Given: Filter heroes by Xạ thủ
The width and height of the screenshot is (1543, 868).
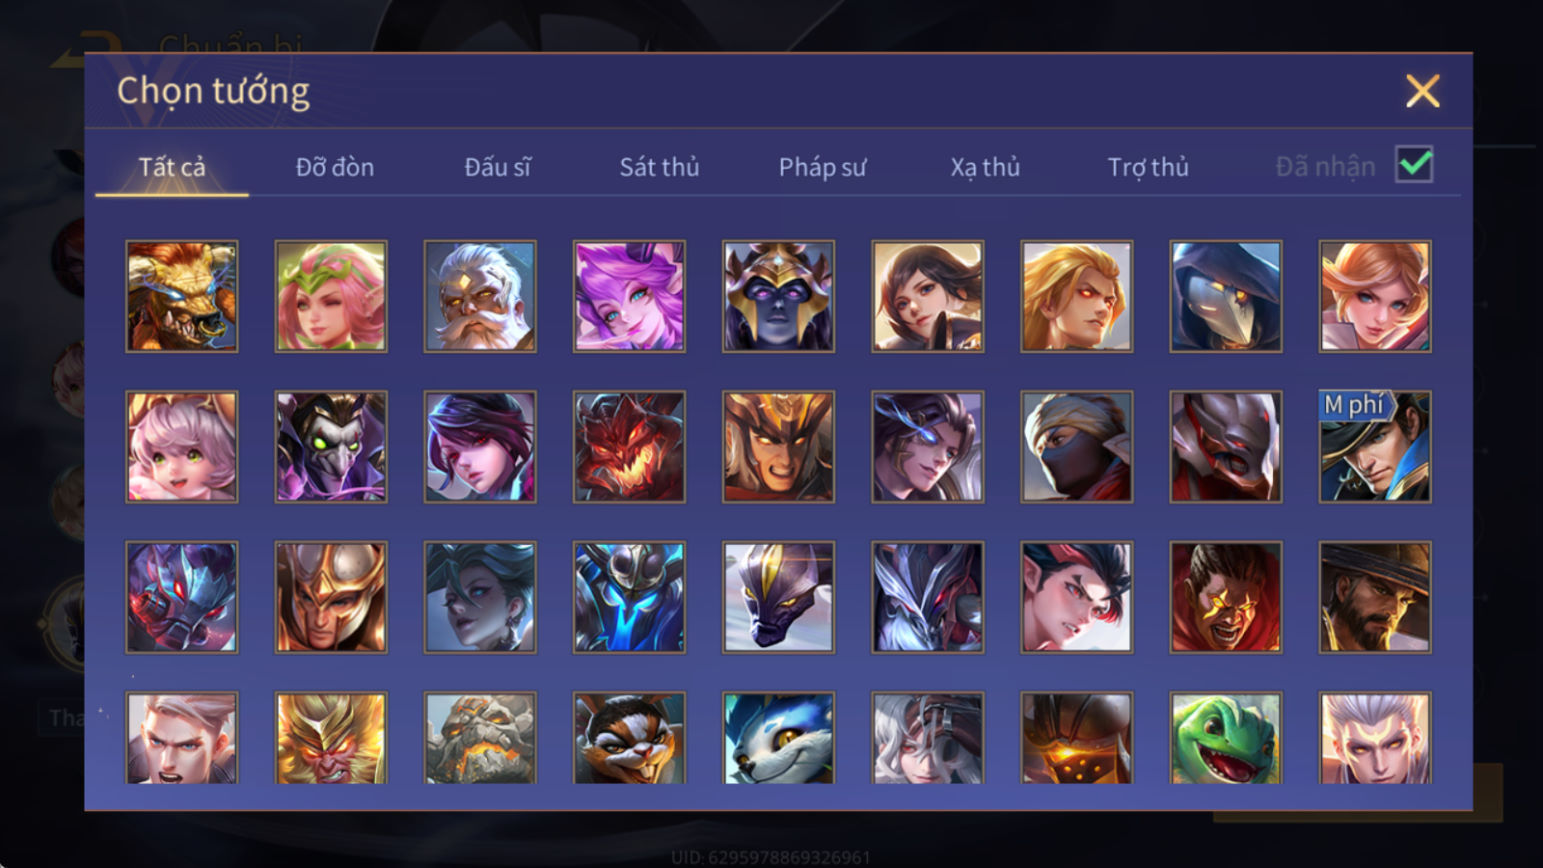Looking at the screenshot, I should pos(985,167).
